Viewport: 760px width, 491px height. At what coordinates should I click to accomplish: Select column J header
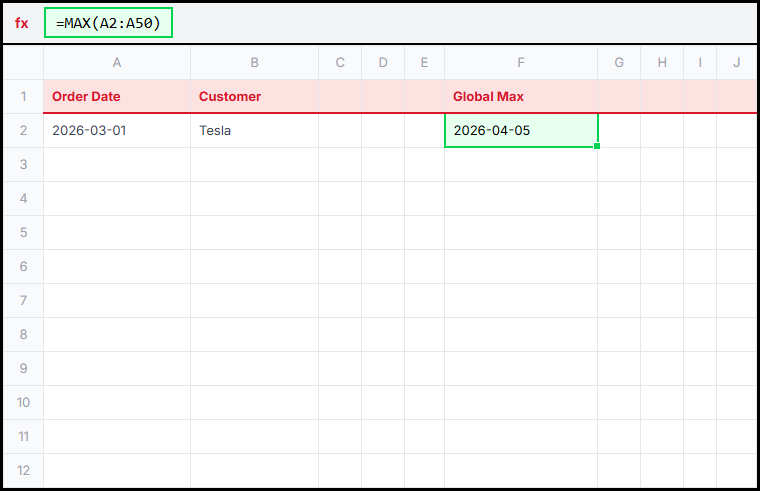[x=737, y=63]
